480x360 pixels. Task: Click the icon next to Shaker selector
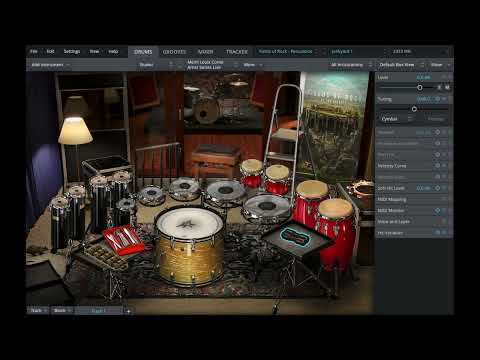pyautogui.click(x=180, y=65)
